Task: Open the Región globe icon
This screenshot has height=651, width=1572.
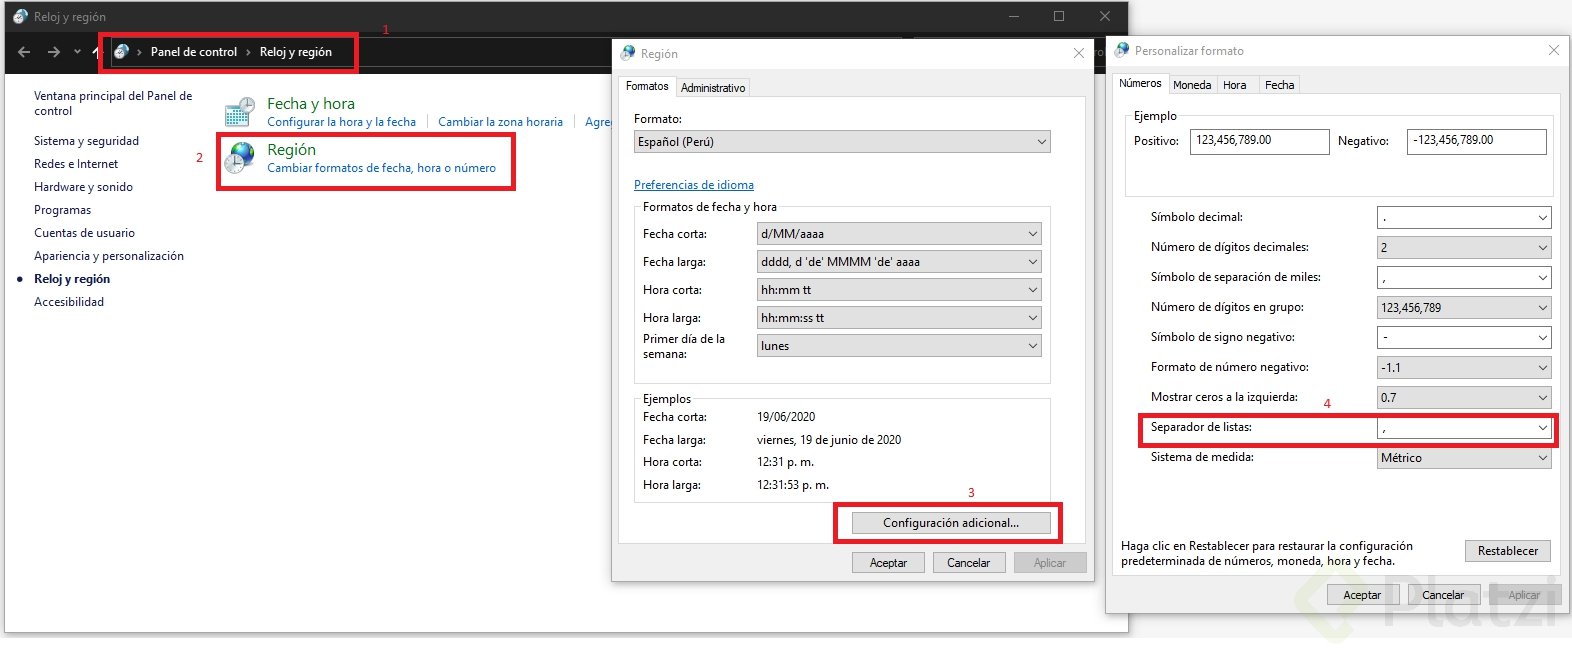Action: click(x=240, y=158)
